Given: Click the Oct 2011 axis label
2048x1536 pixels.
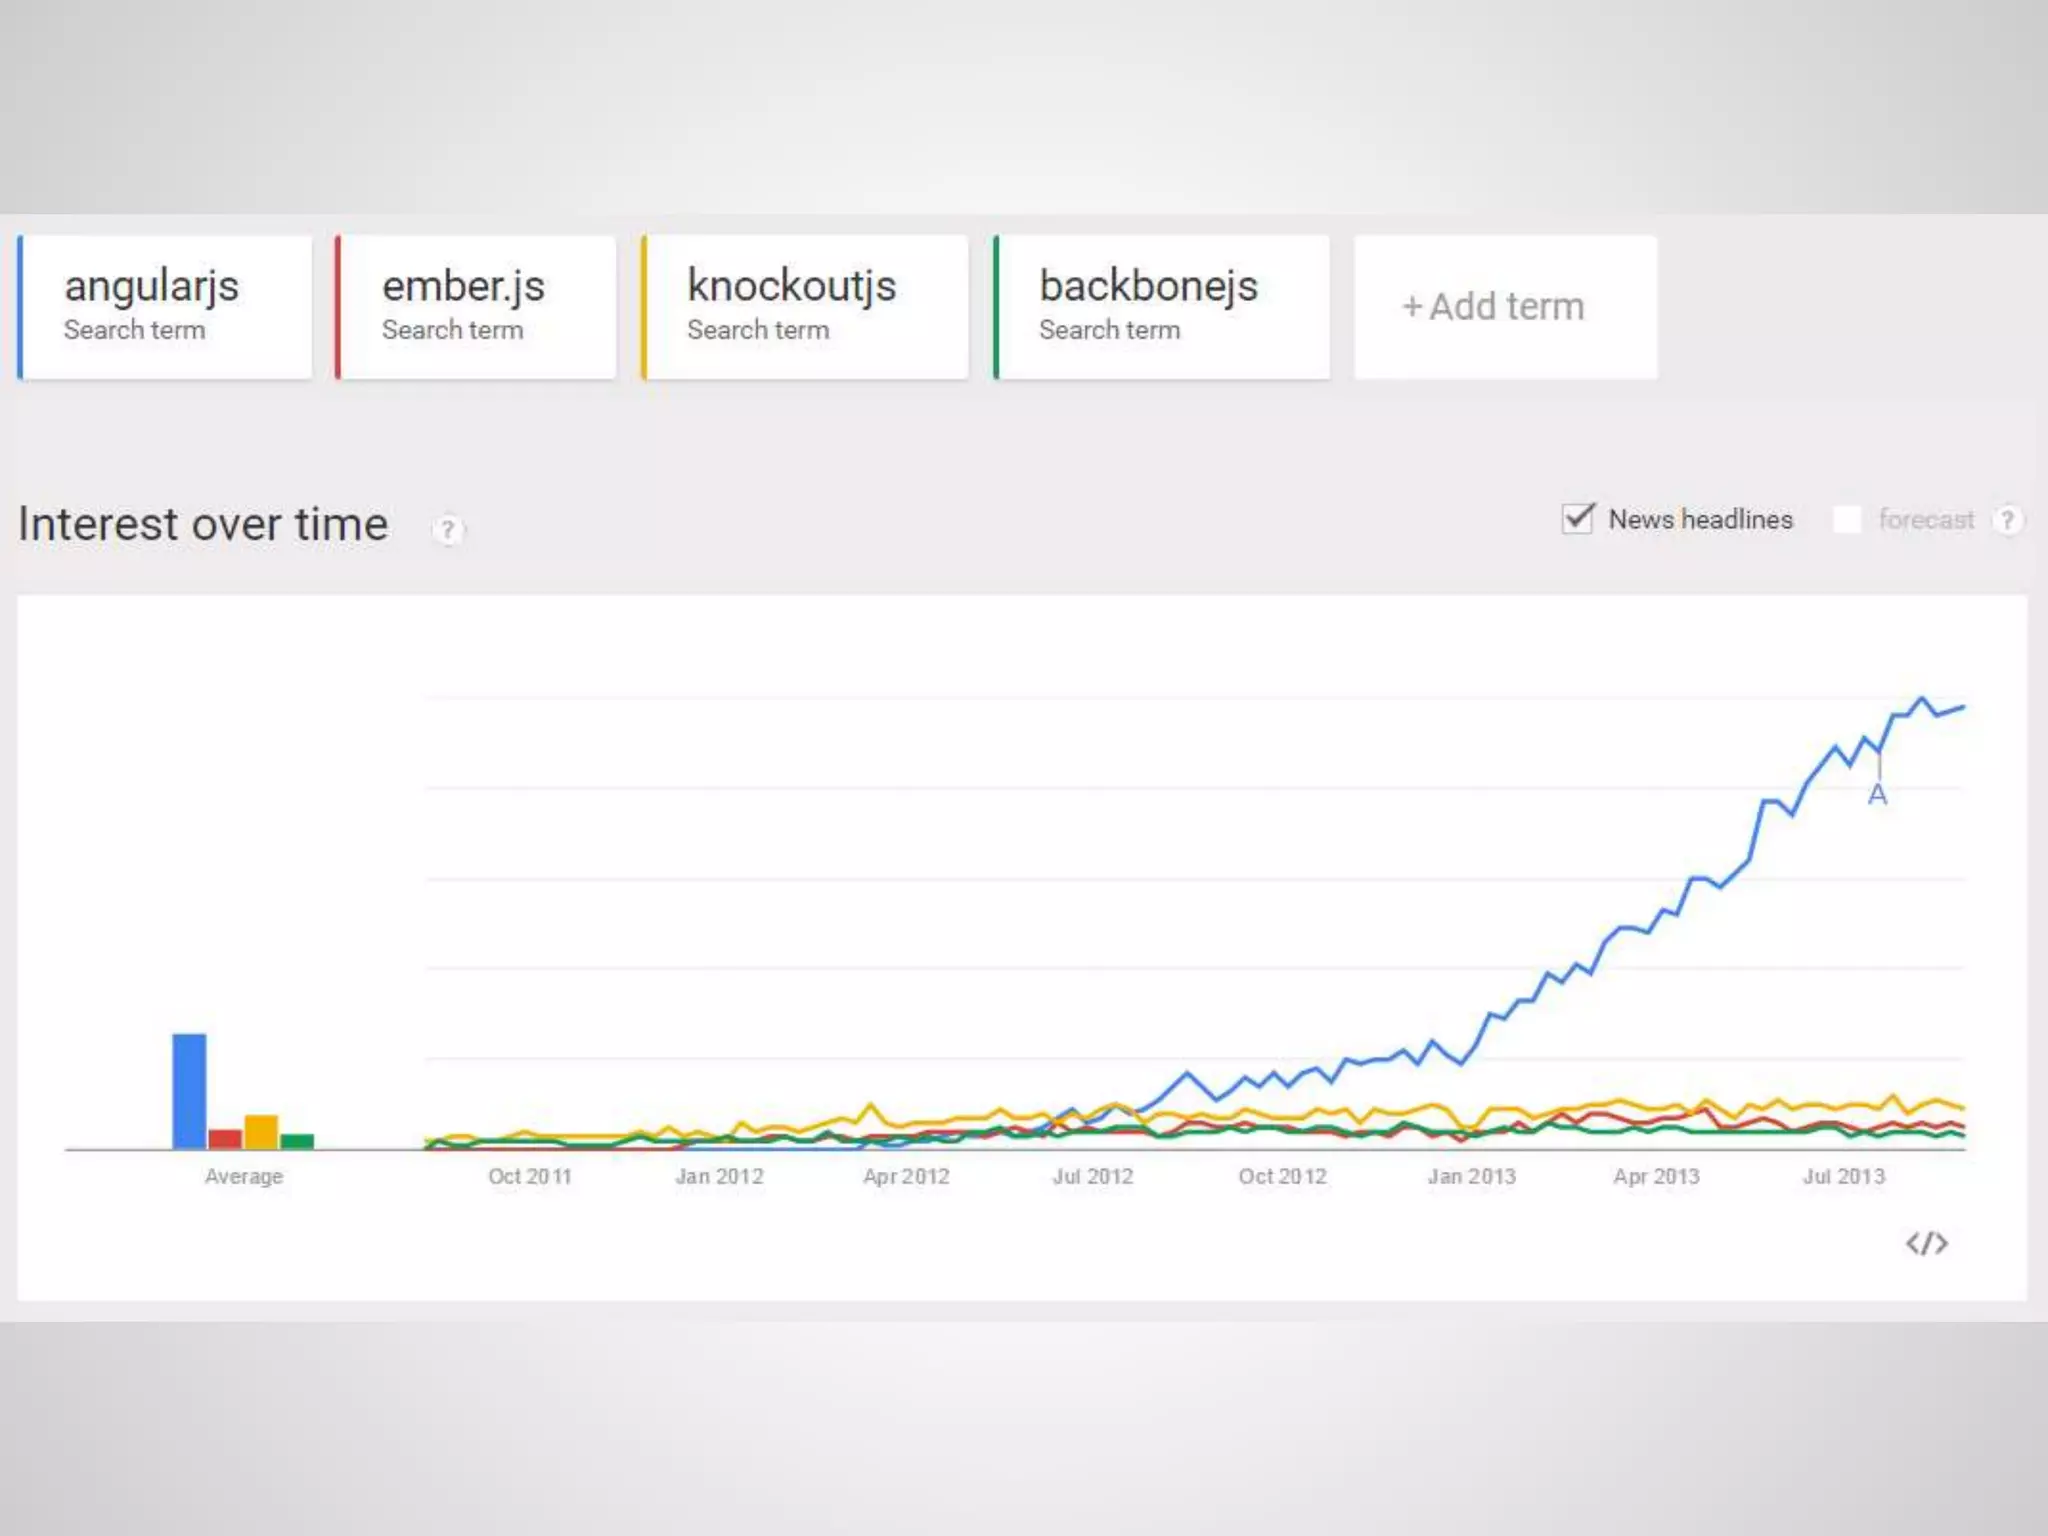Looking at the screenshot, I should point(529,1177).
